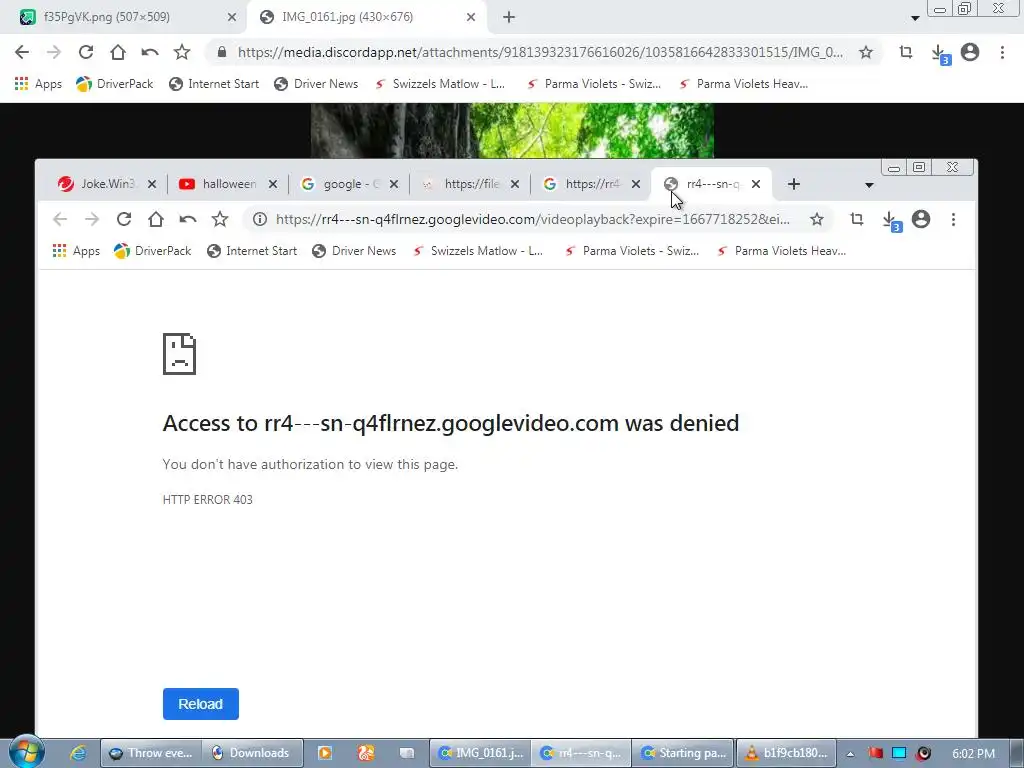Click forest image thumbnail in back window
This screenshot has width=1024, height=768.
point(512,130)
